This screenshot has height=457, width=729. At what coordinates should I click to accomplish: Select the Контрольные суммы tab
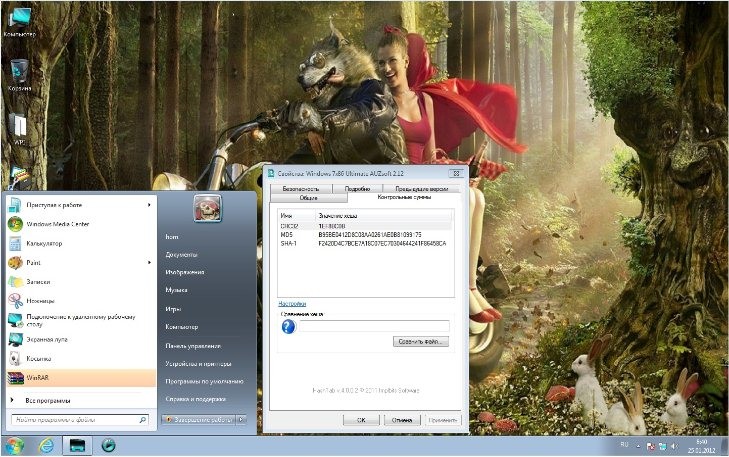(404, 197)
